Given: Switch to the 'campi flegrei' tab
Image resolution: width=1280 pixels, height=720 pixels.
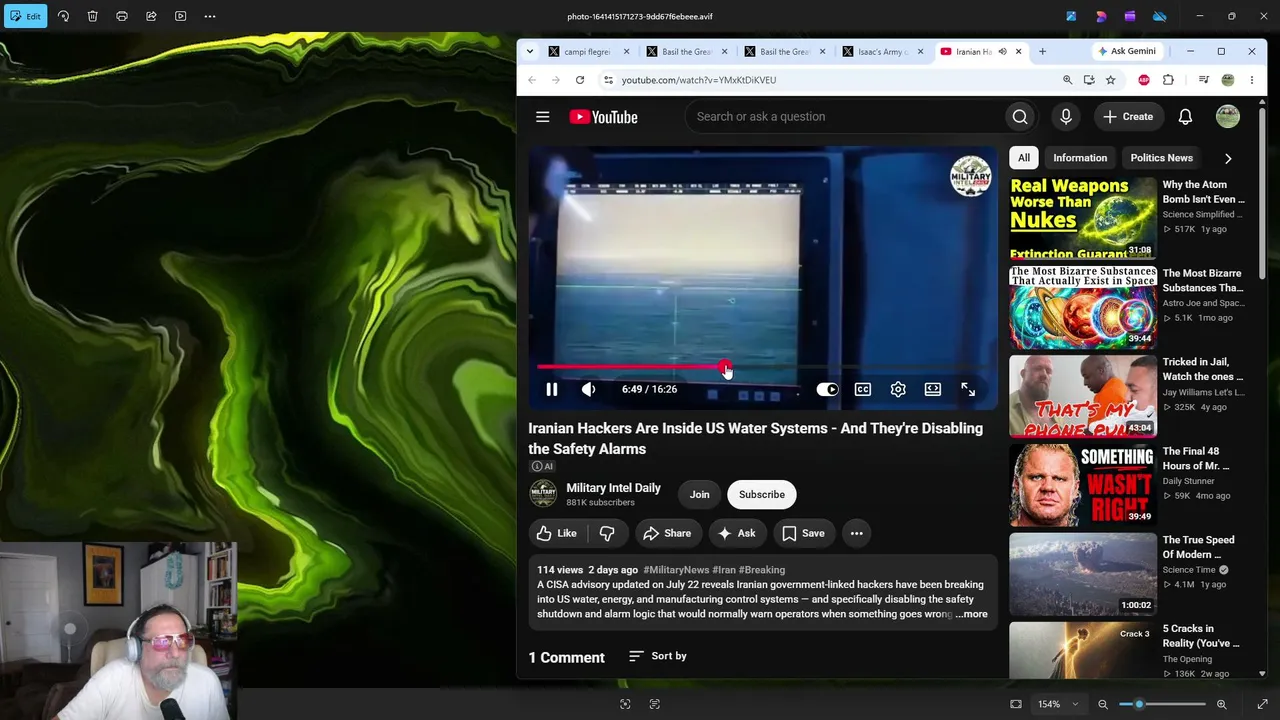Looking at the screenshot, I should coord(590,52).
